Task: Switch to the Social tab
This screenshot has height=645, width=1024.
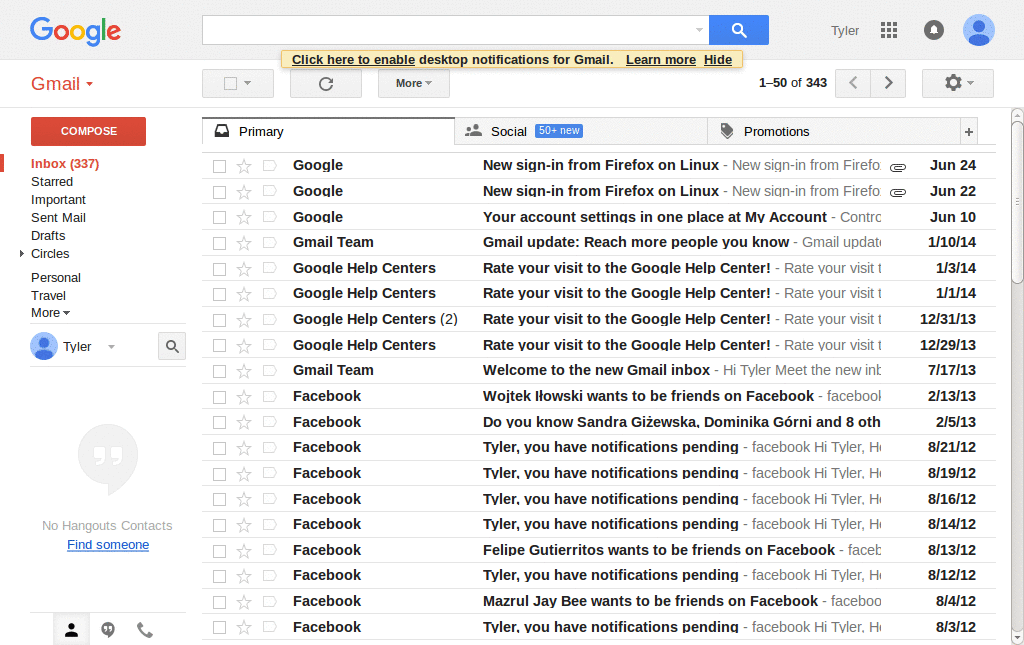Action: click(x=581, y=131)
